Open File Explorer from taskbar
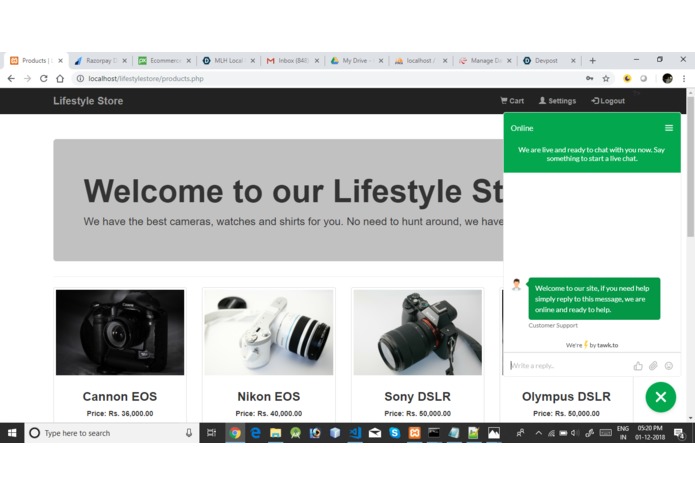The height and width of the screenshot is (494, 695). pos(275,433)
